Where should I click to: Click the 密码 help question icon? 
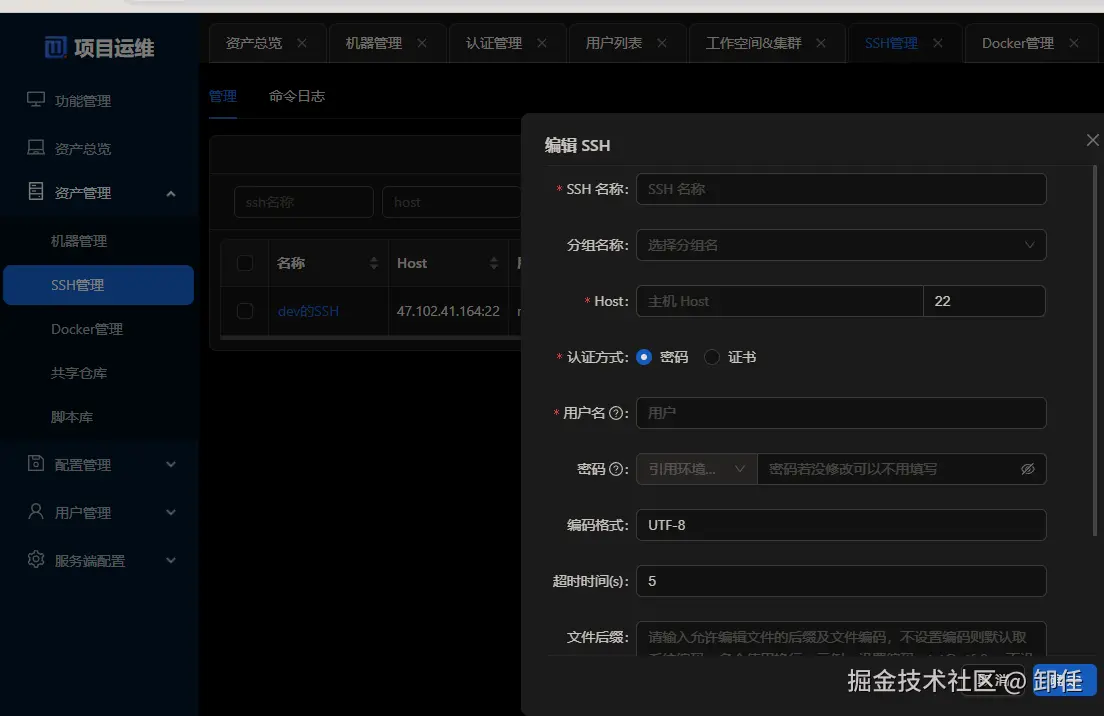[616, 469]
